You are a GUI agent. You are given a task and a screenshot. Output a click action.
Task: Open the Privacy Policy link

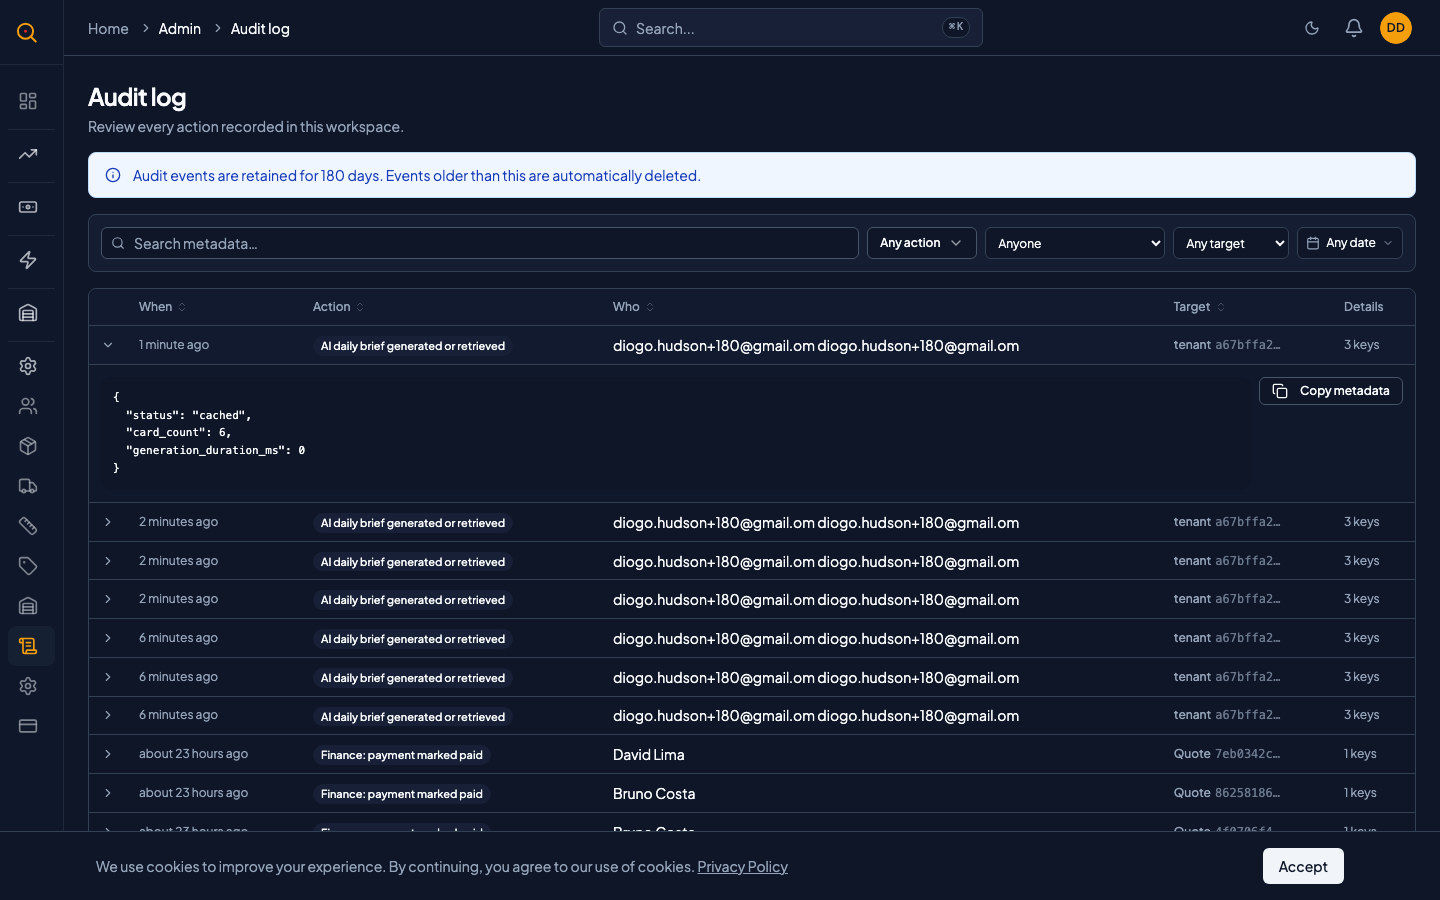click(742, 867)
